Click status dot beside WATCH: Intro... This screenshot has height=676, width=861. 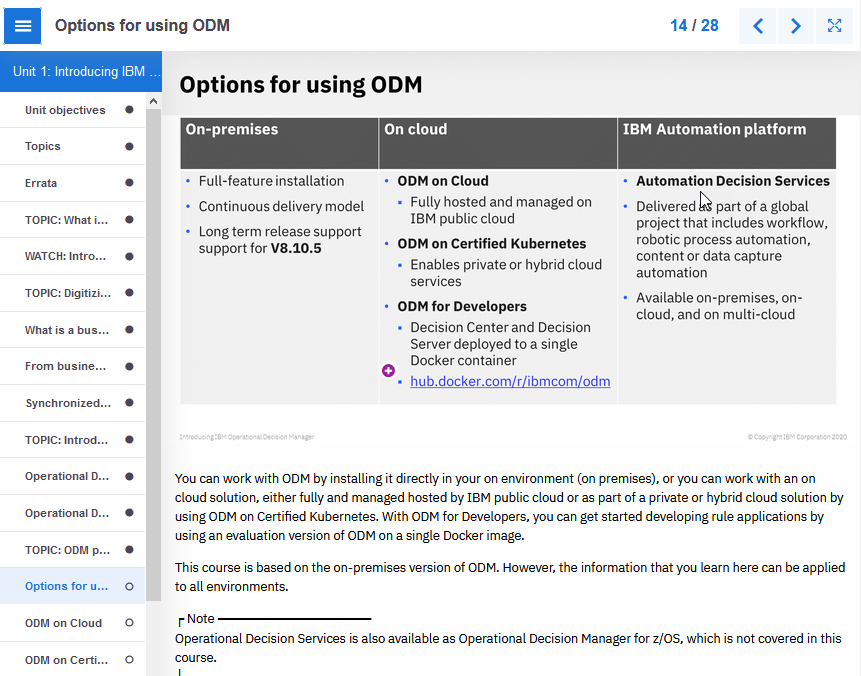point(130,256)
